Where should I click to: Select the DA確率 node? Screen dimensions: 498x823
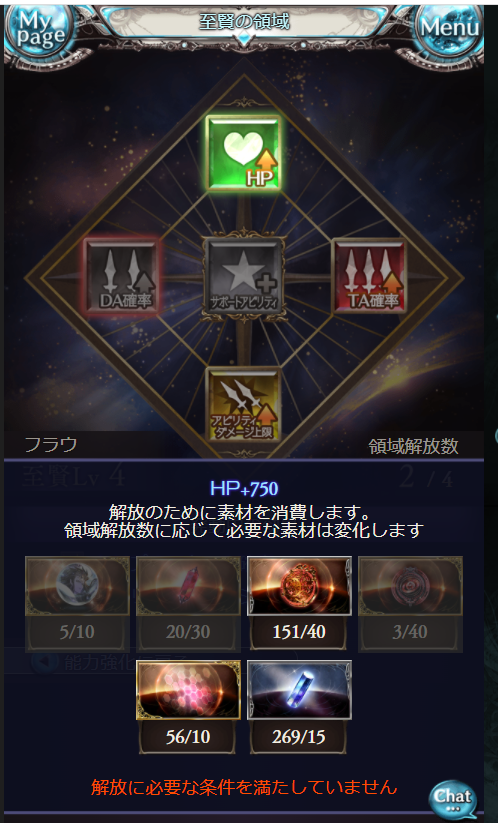click(x=121, y=276)
